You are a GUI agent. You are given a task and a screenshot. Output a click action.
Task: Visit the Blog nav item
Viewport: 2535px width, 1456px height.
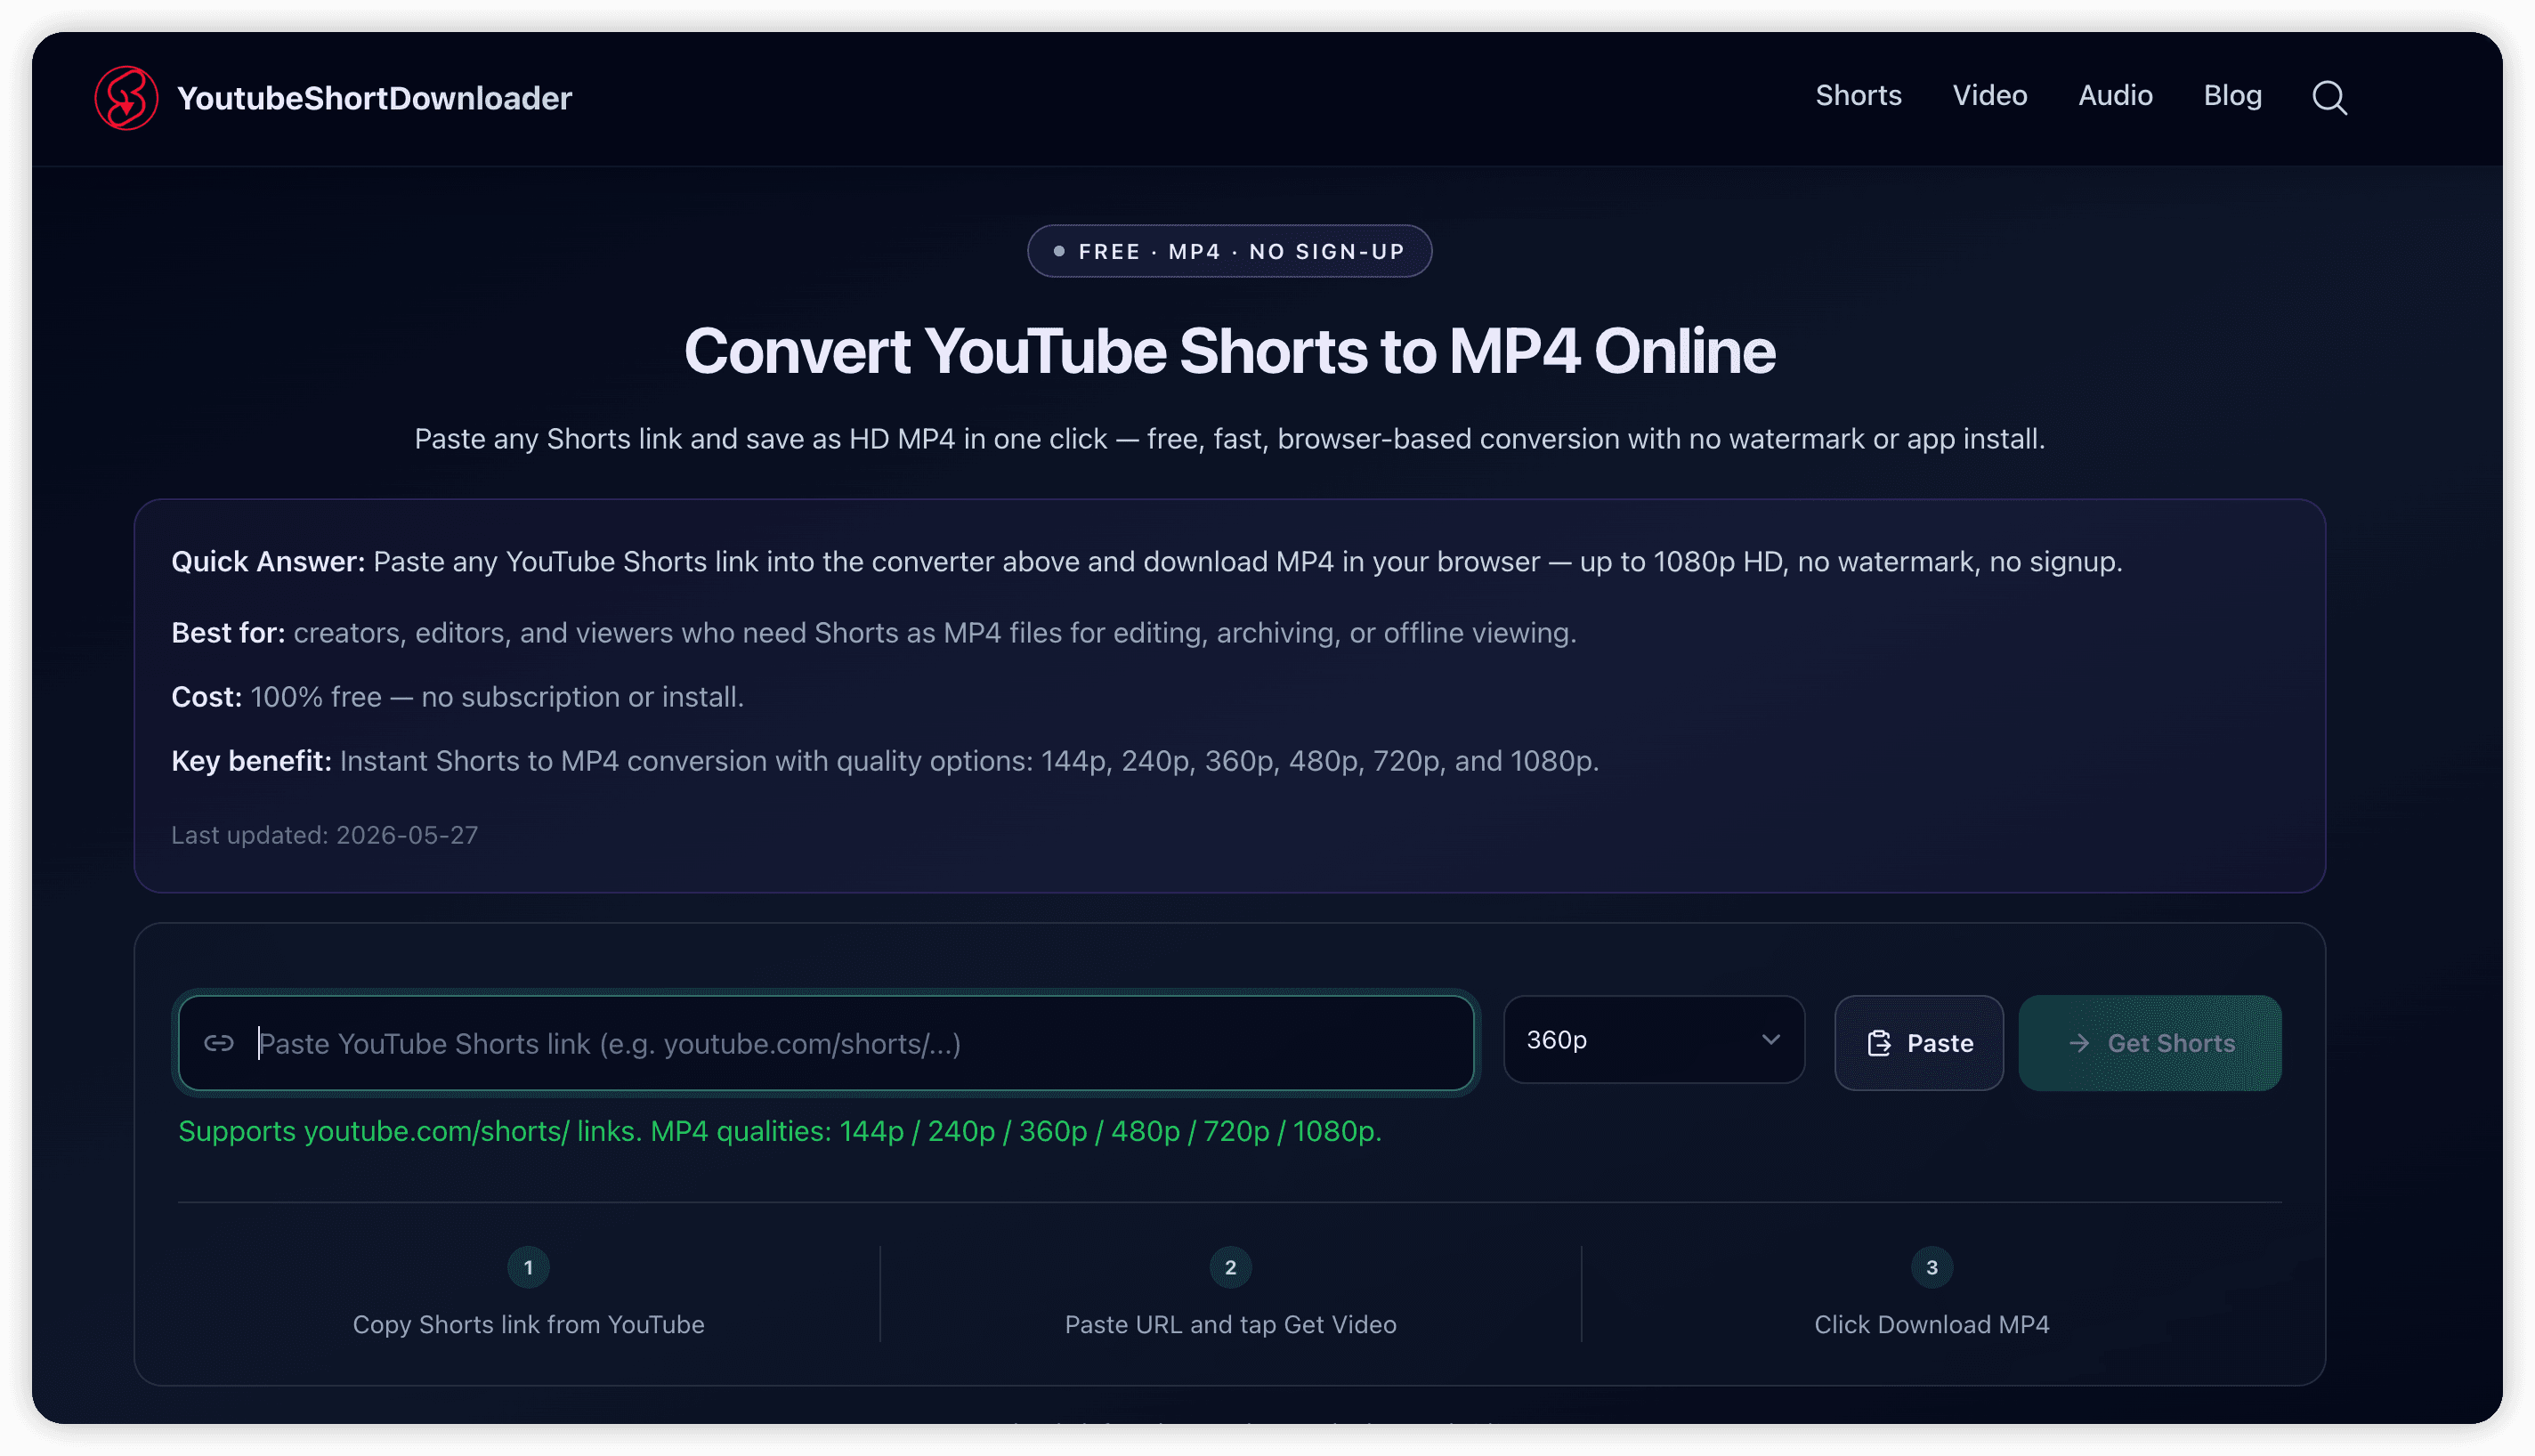coord(2232,96)
